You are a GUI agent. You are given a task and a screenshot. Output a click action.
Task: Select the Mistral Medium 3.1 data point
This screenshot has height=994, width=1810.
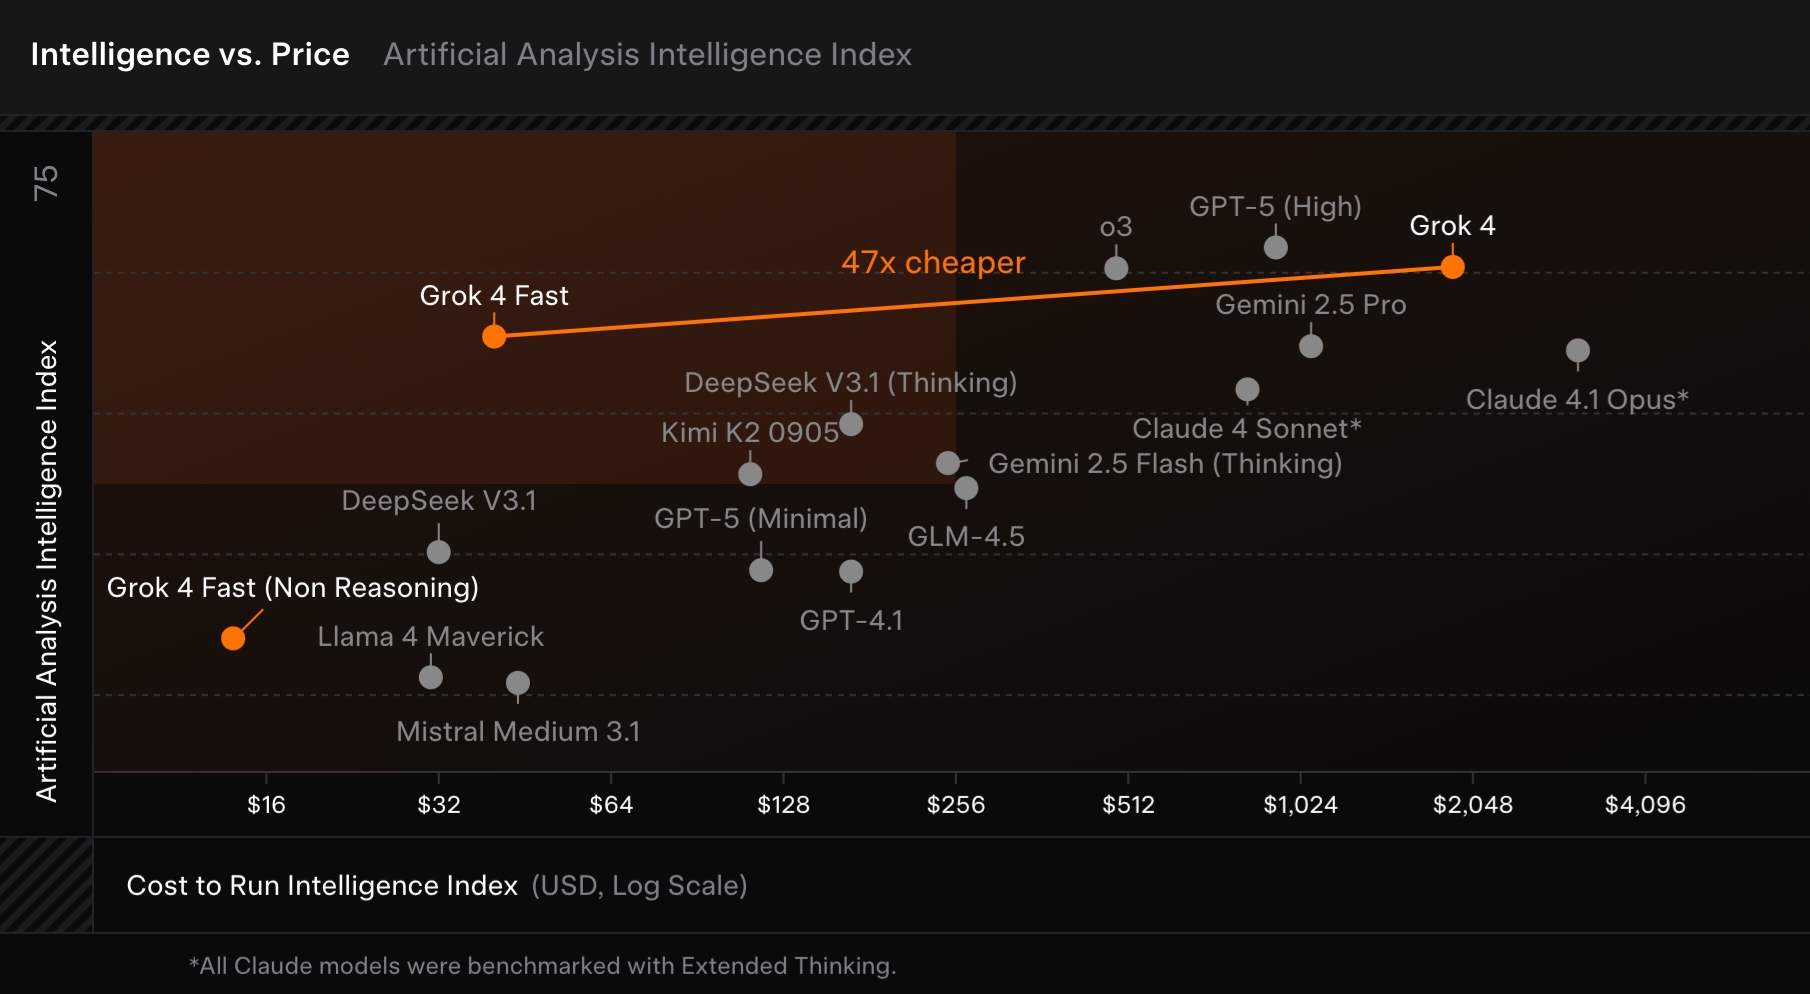518,683
